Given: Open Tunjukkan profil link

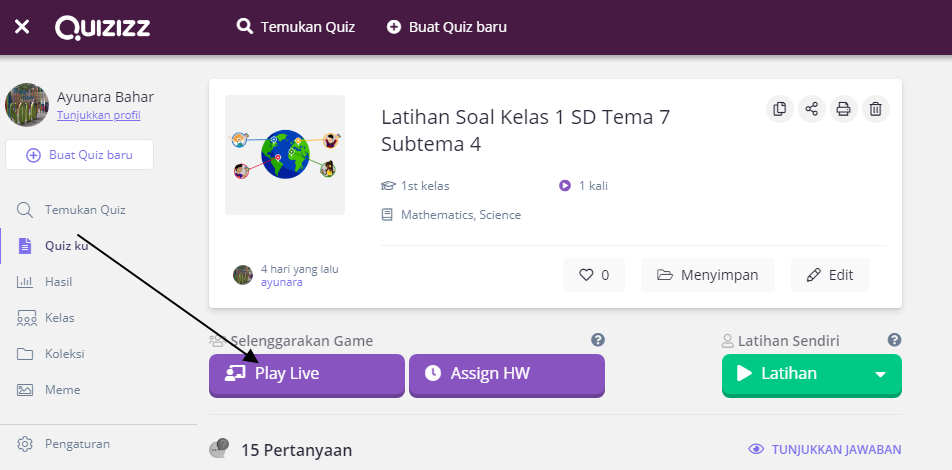Looking at the screenshot, I should point(99,115).
